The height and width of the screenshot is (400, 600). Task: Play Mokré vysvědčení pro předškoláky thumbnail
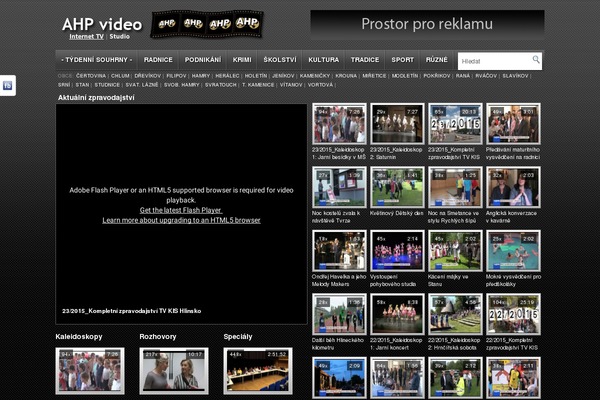tap(513, 251)
